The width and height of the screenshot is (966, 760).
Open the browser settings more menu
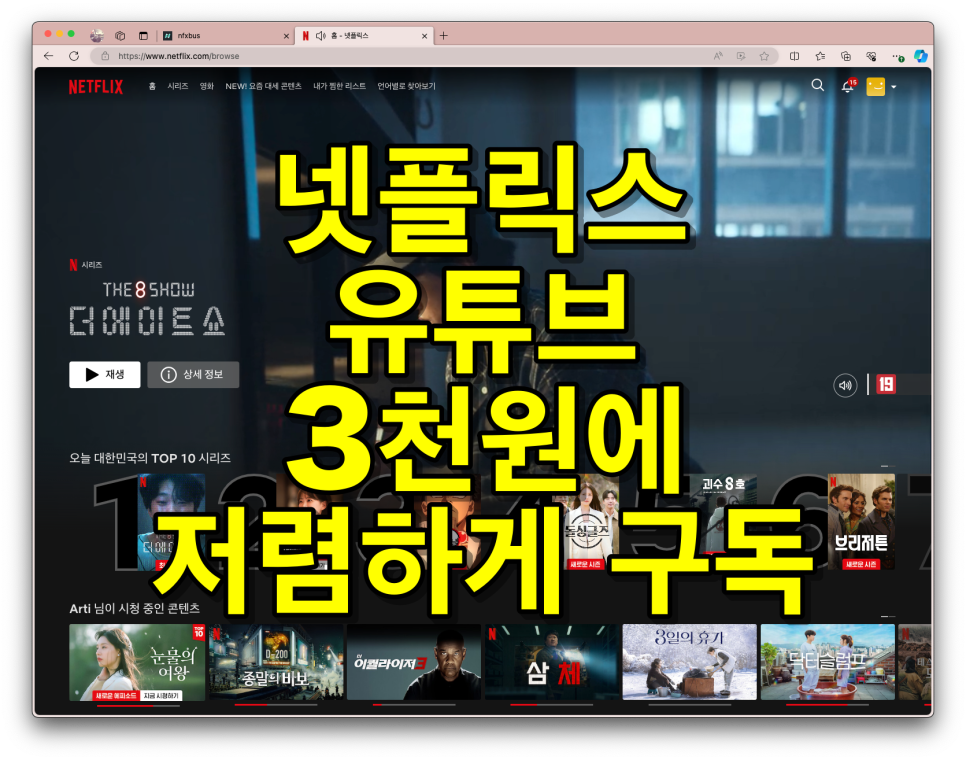[896, 56]
